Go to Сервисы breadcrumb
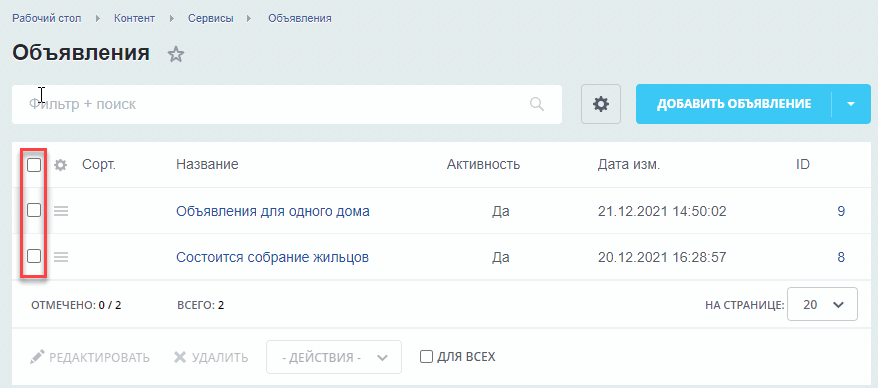This screenshot has height=388, width=878. tap(211, 18)
